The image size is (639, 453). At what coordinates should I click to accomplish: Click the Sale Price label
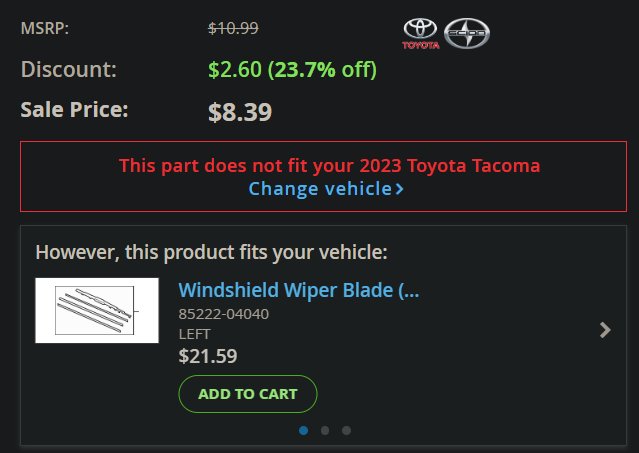[x=75, y=110]
